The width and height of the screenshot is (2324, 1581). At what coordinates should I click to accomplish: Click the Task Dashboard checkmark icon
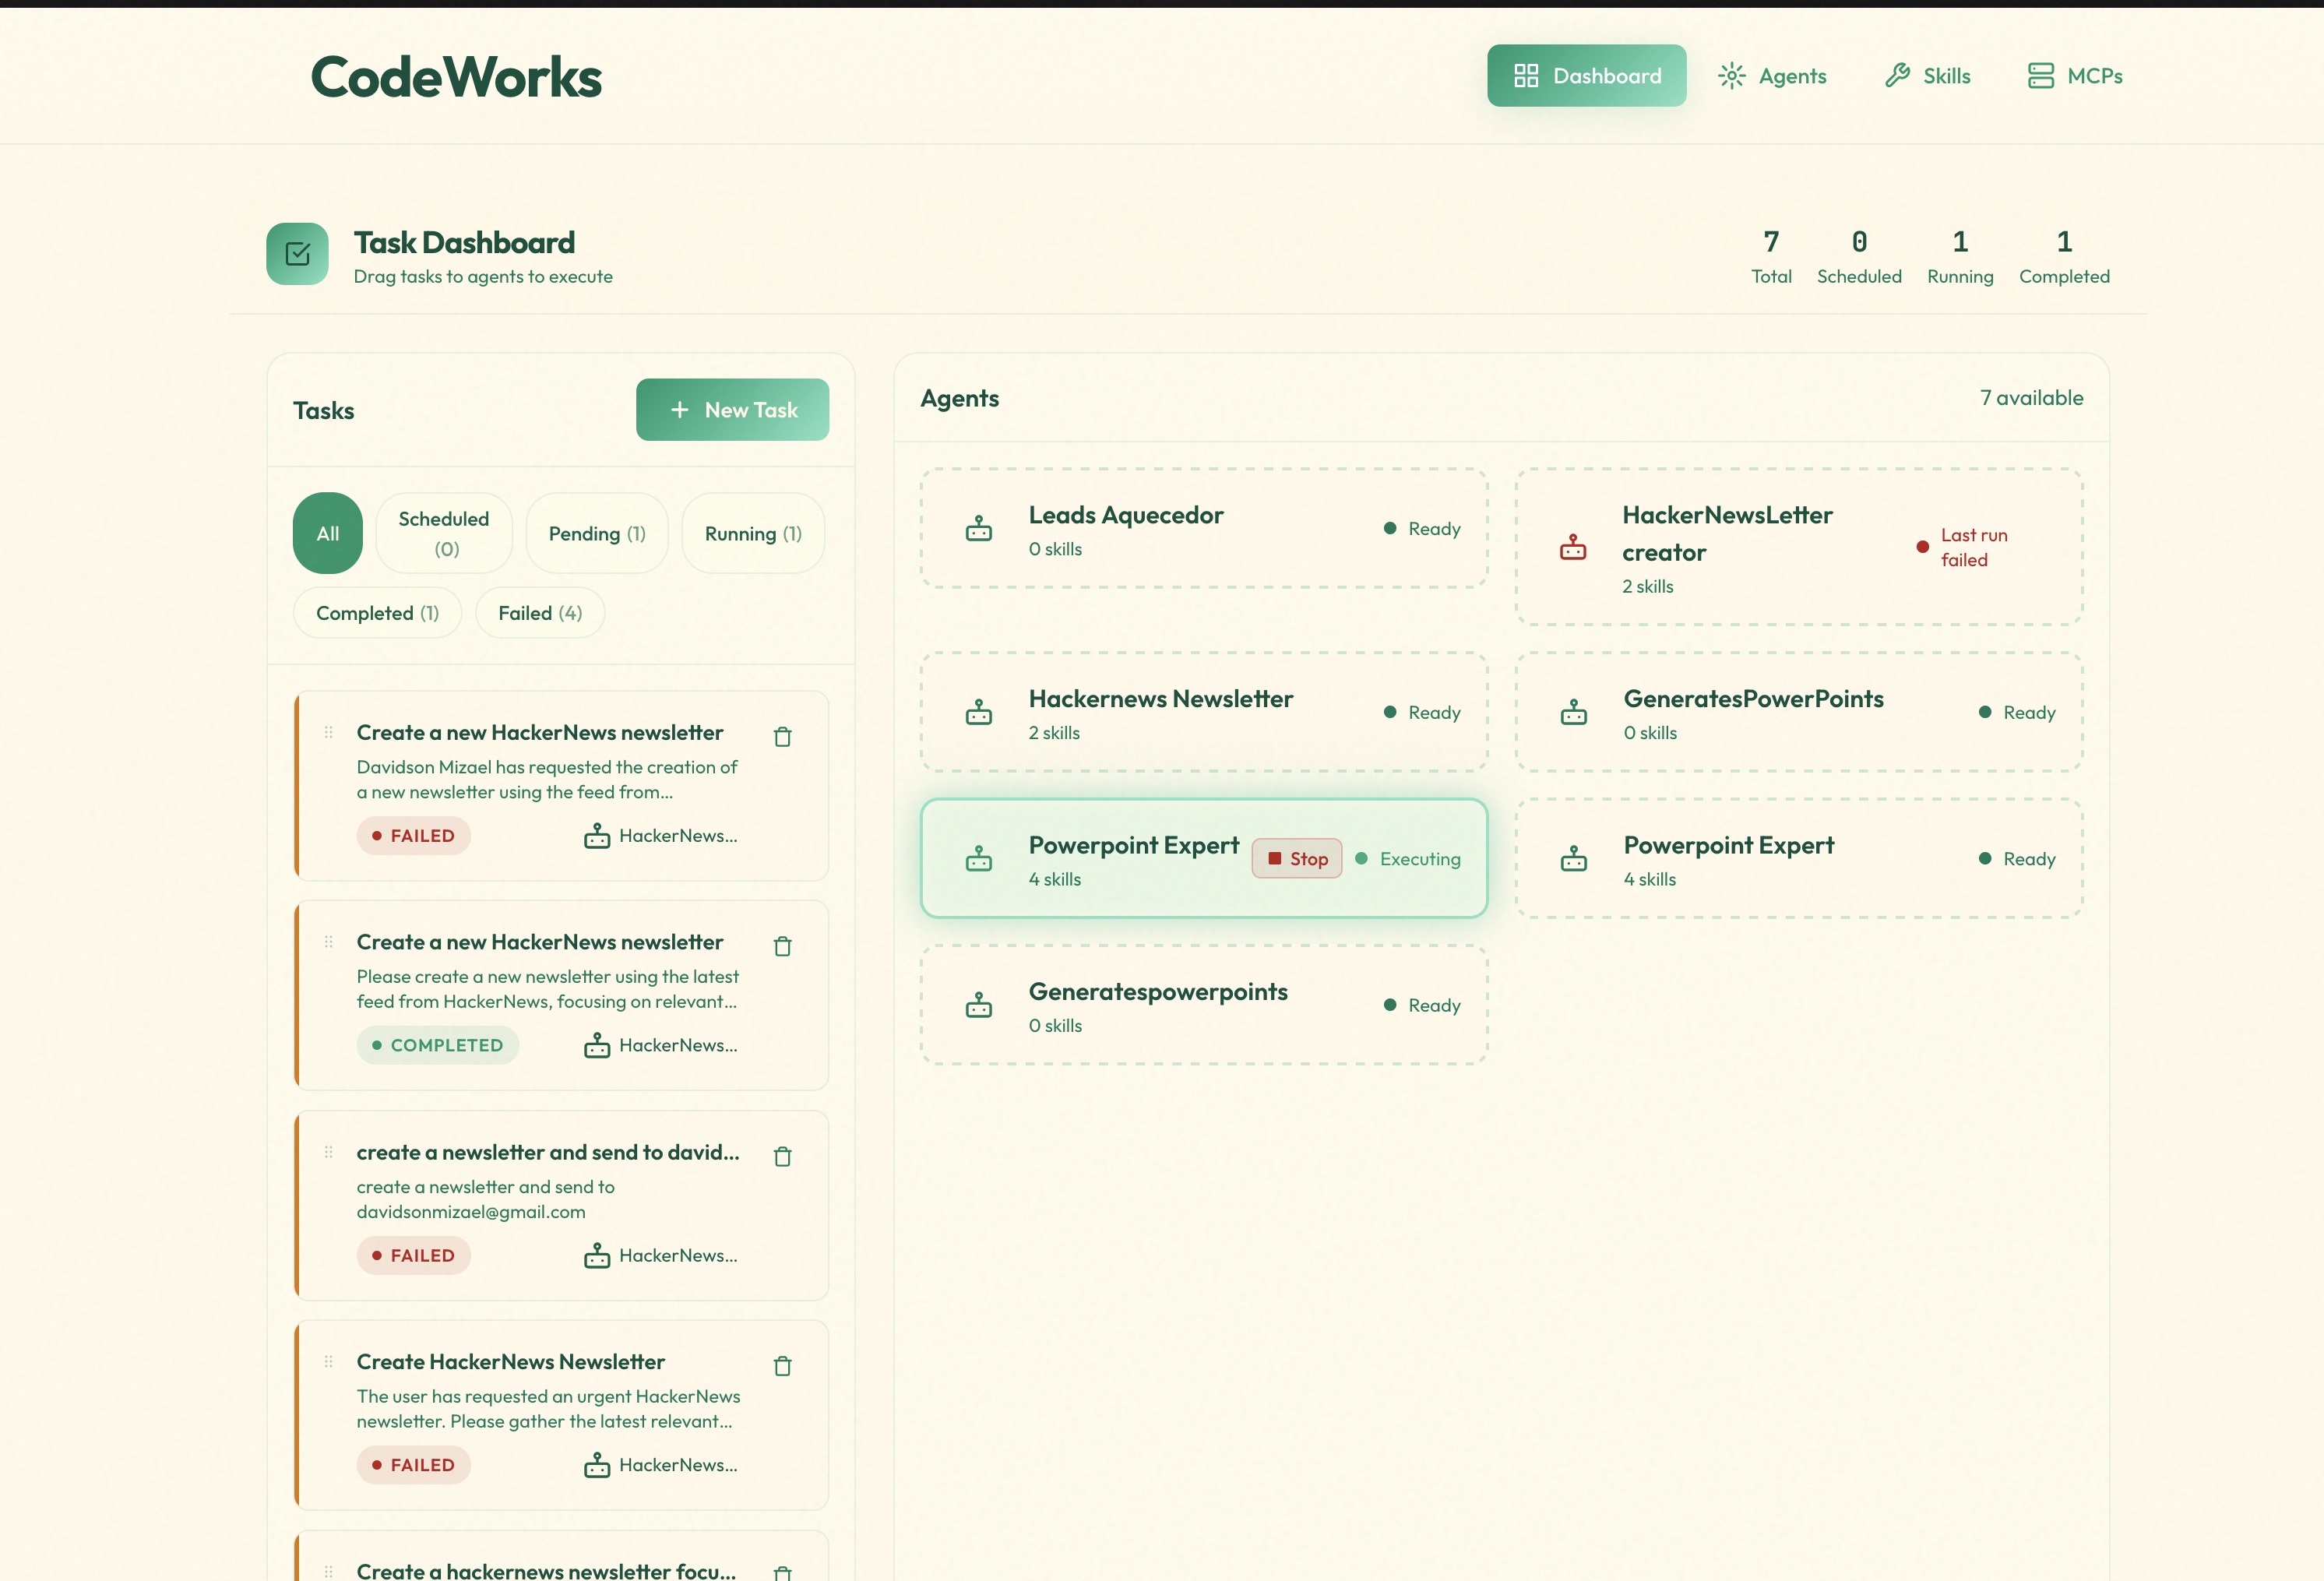(x=297, y=254)
